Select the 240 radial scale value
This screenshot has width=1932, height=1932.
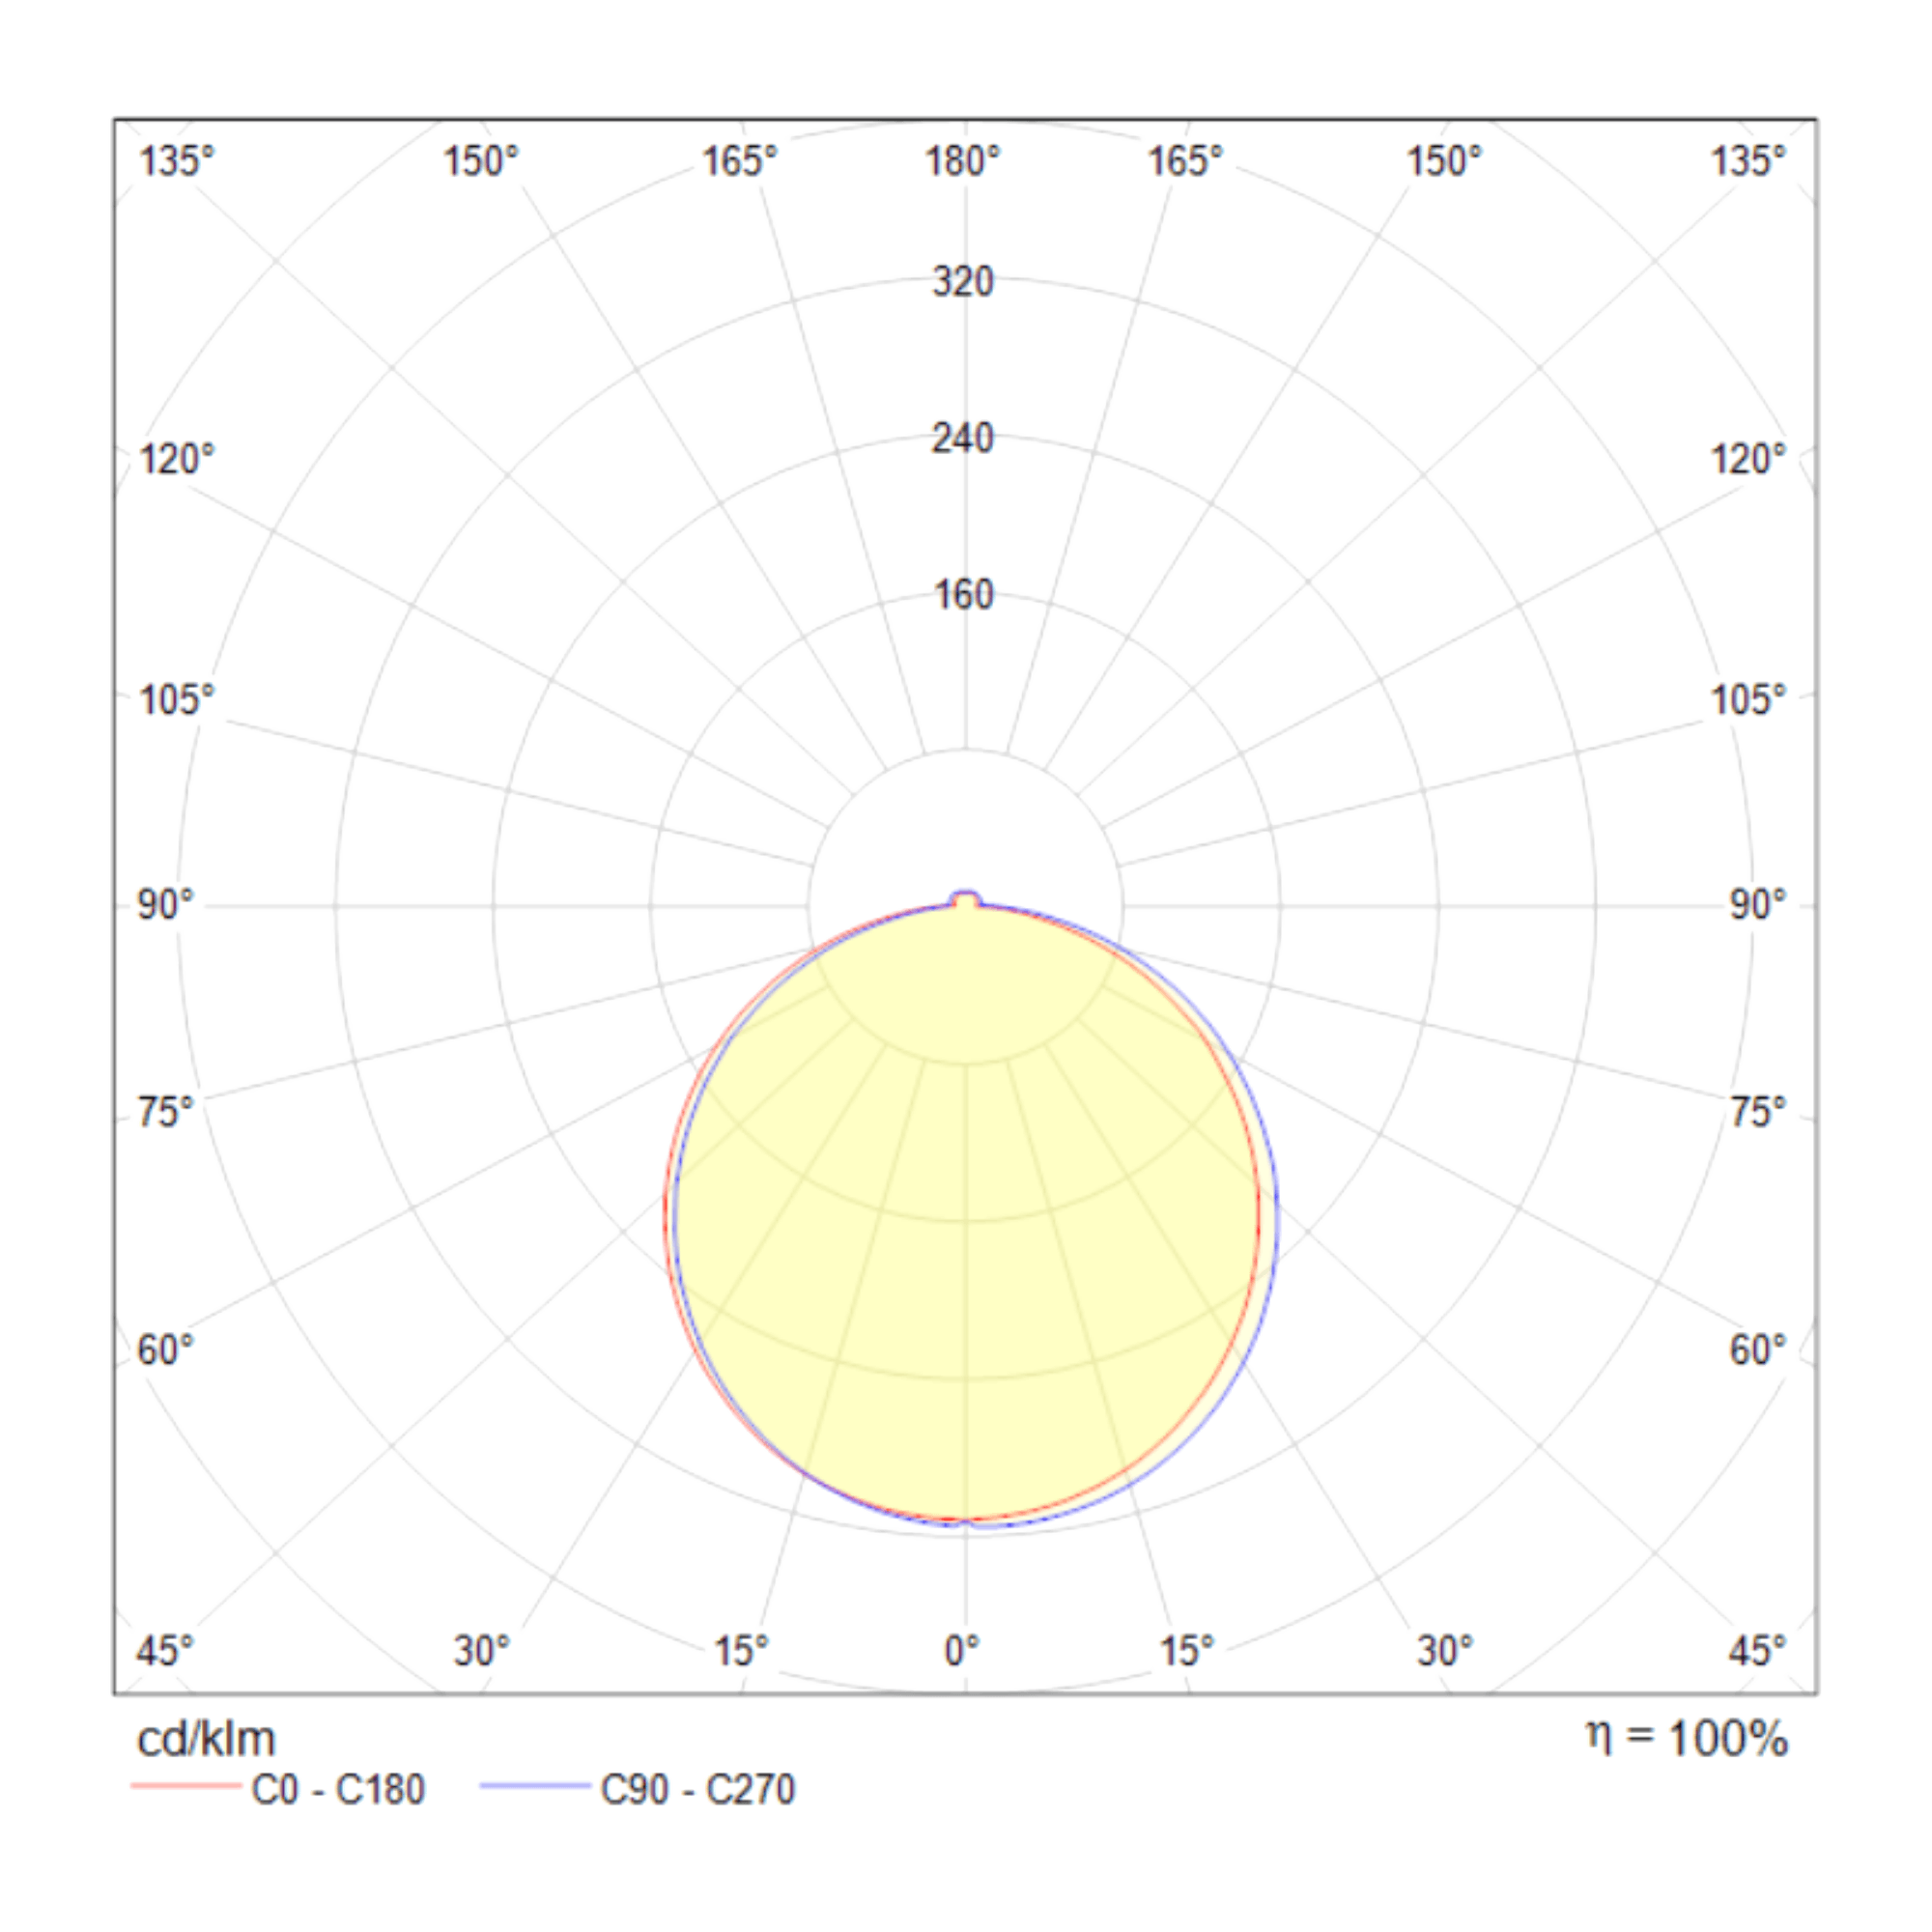(x=963, y=438)
